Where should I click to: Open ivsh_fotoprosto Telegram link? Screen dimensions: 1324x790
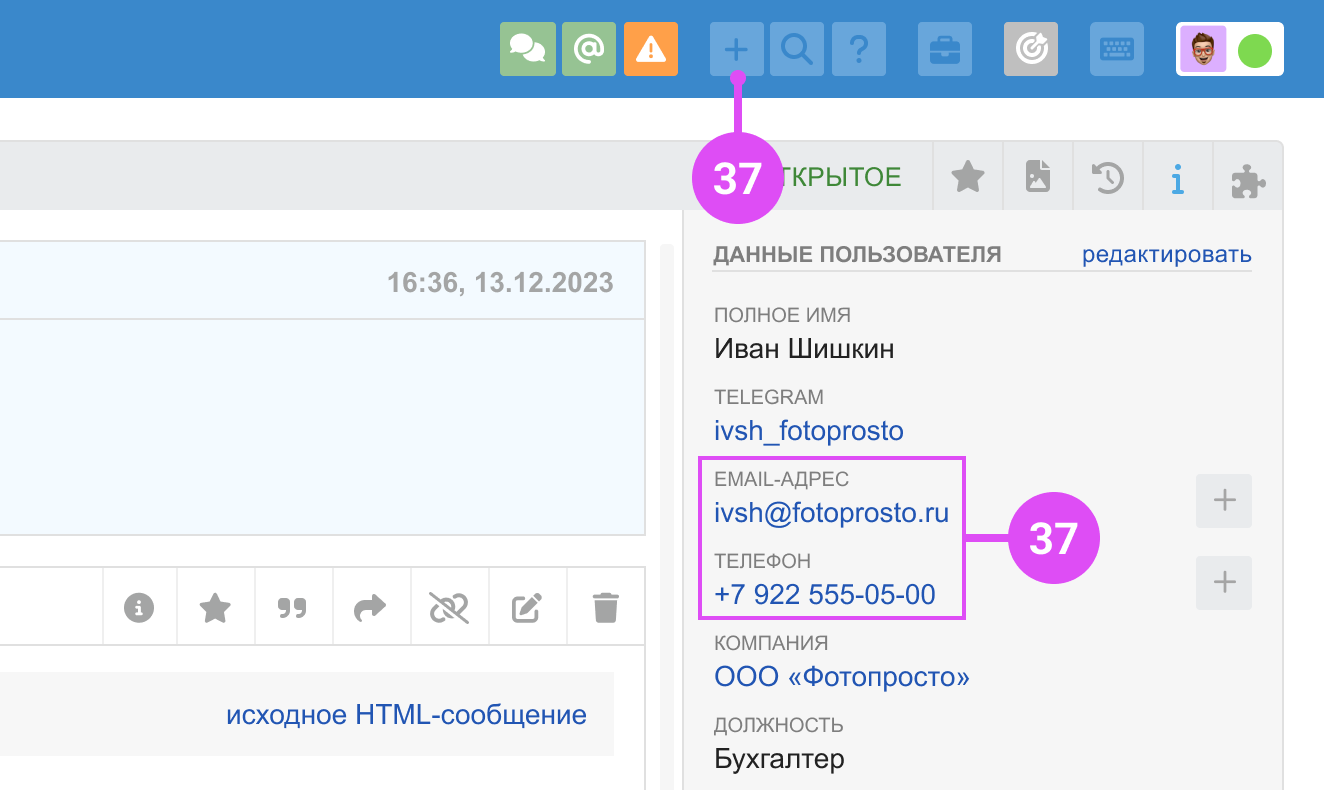(x=808, y=431)
